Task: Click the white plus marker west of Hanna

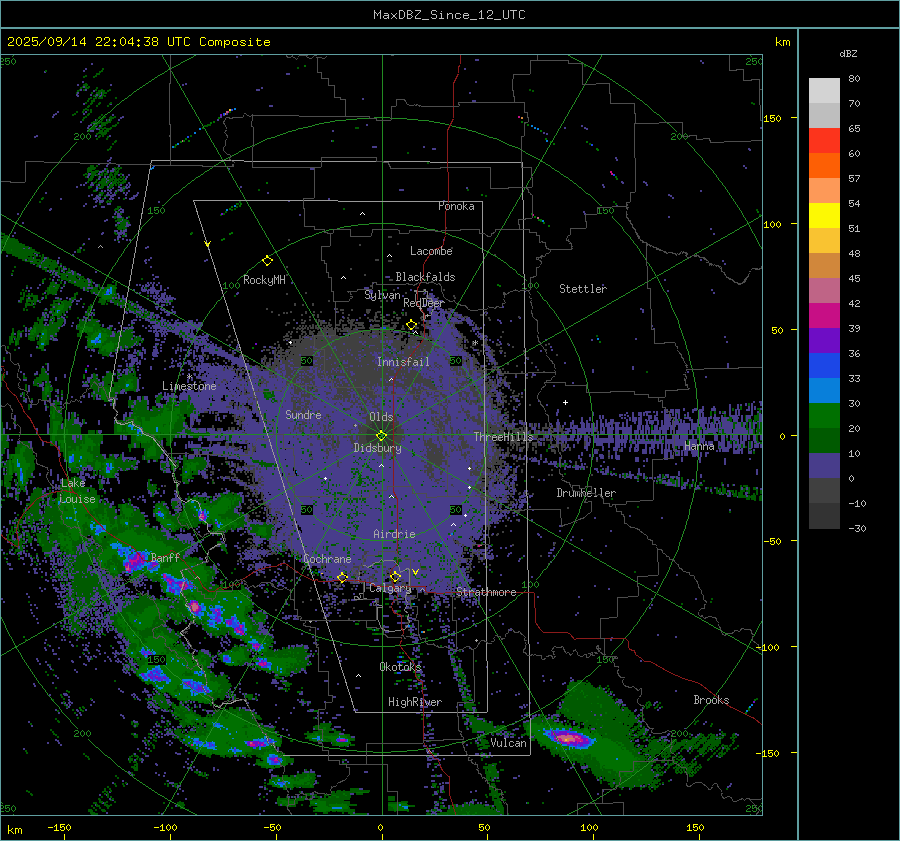Action: click(565, 402)
